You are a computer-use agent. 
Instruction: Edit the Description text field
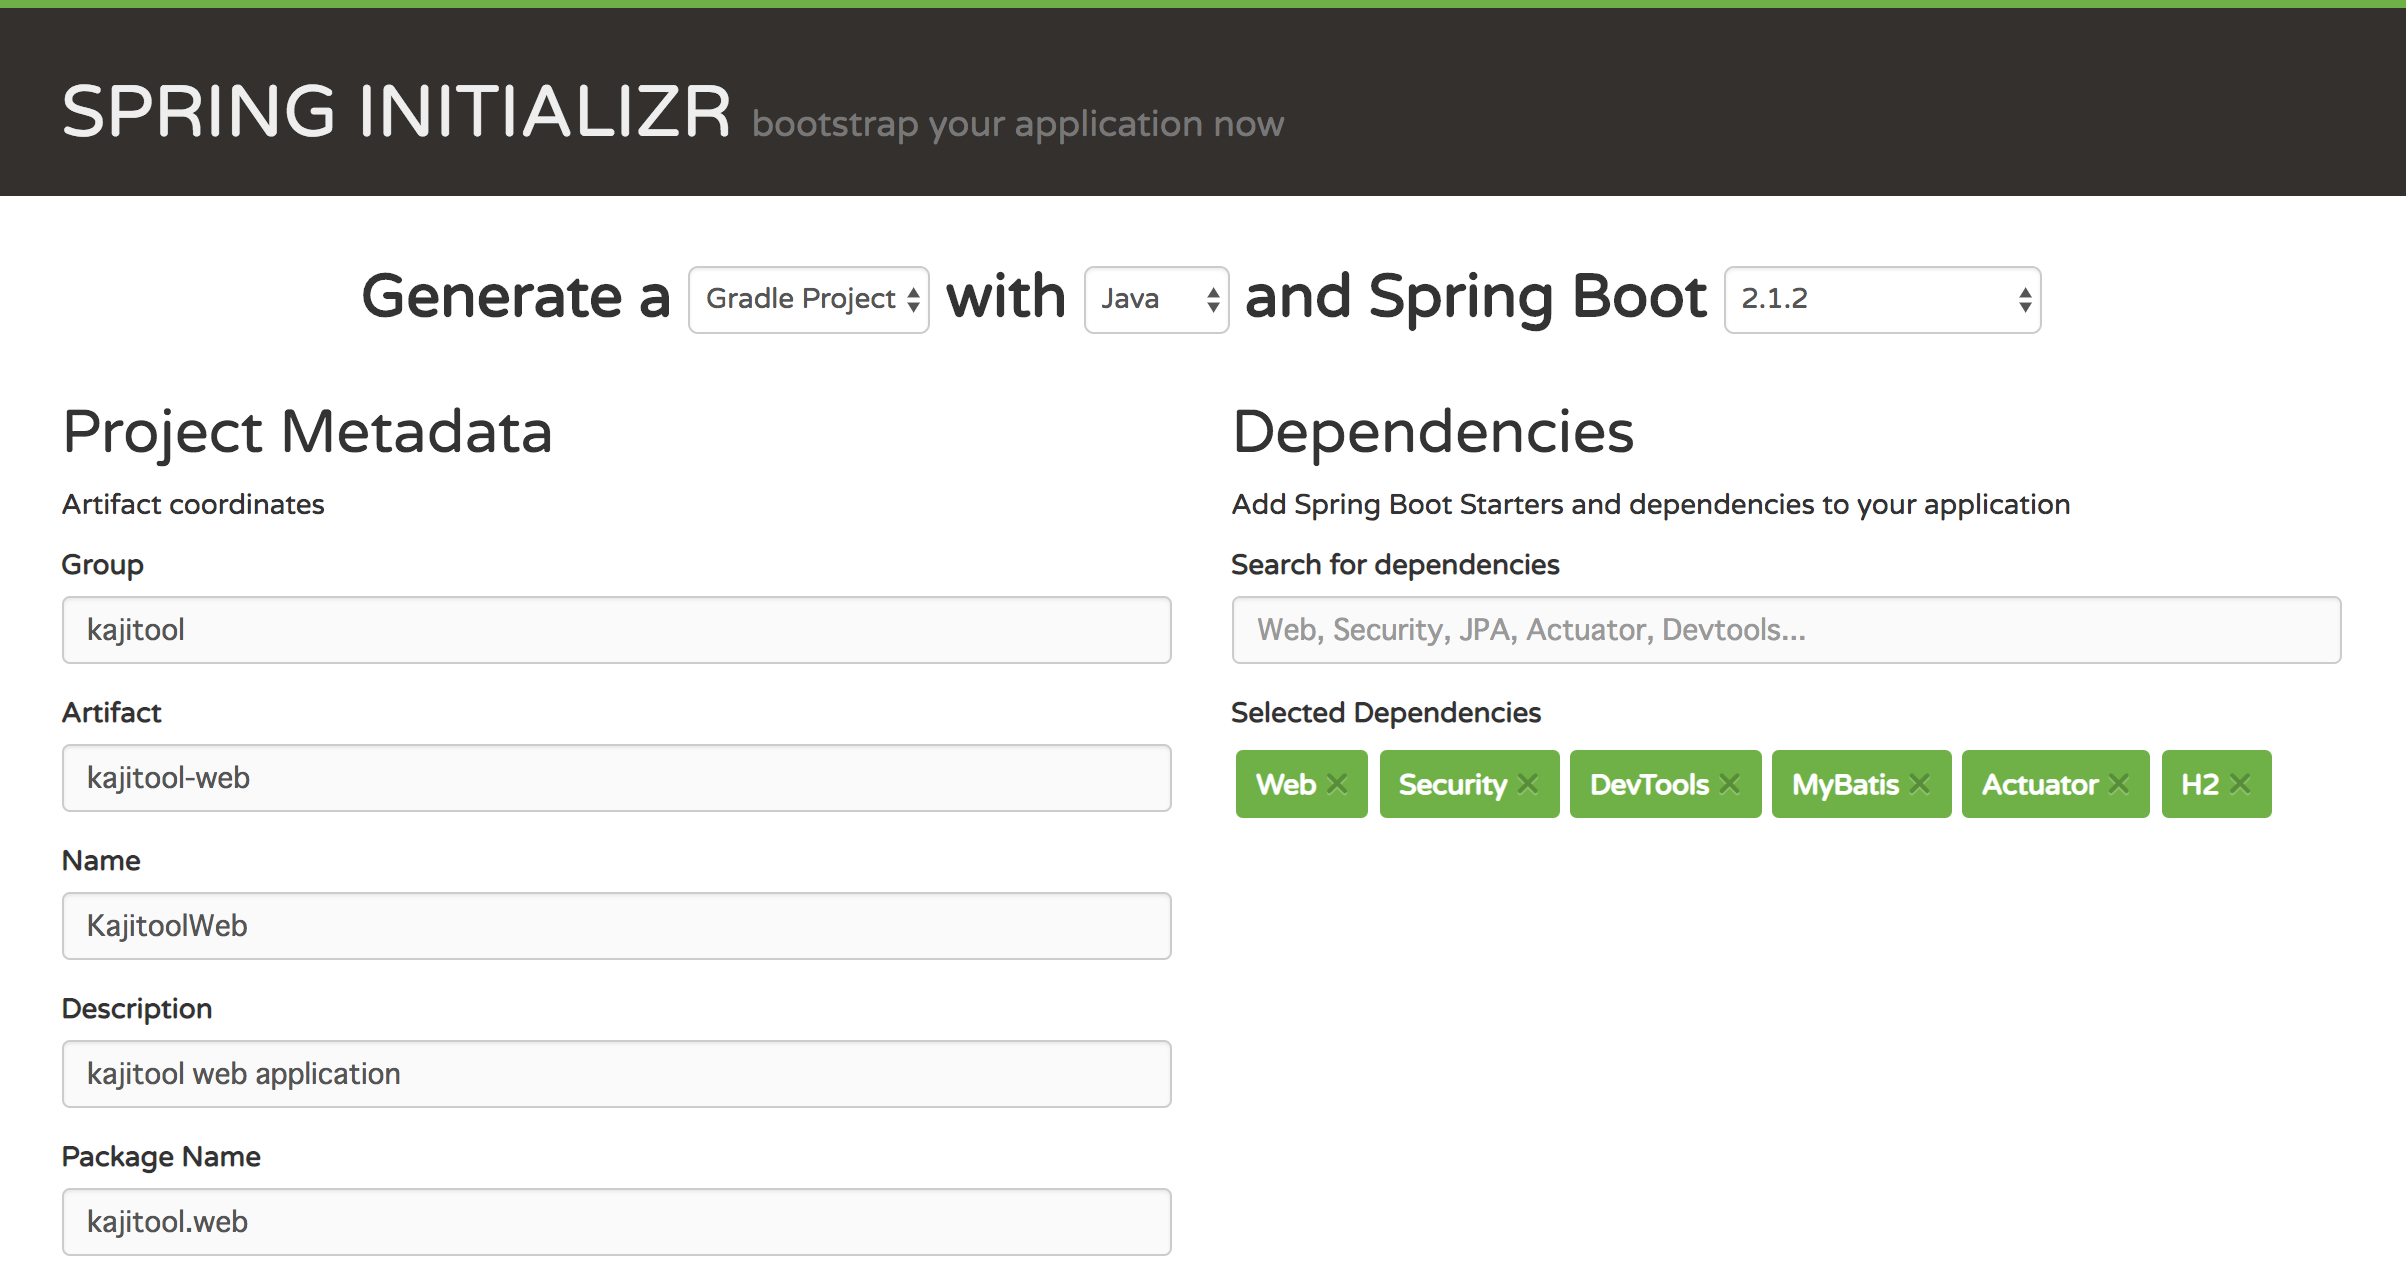[x=616, y=1074]
